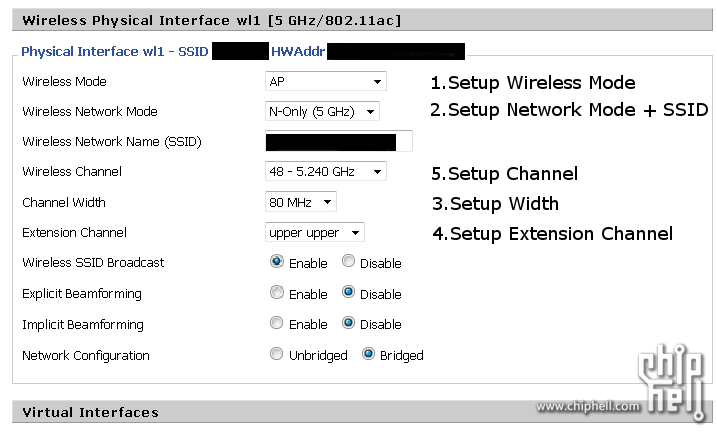Click the chiphell watermark logo
Screen dimensions: 717x435
(x=672, y=382)
